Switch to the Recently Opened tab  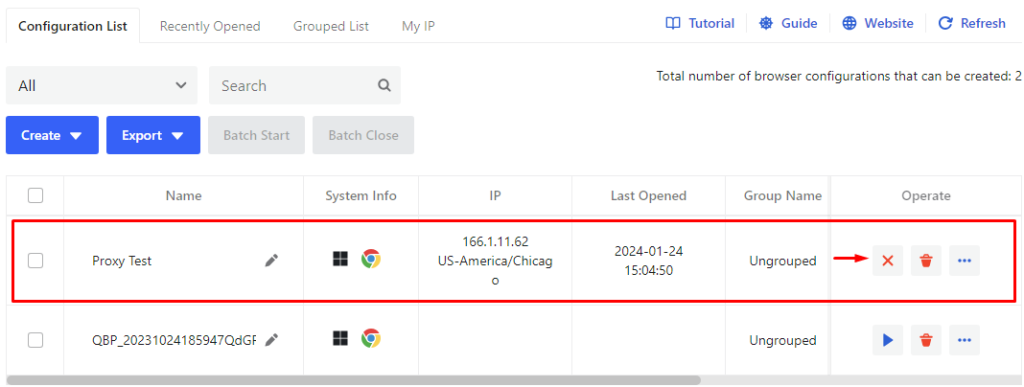pos(210,26)
